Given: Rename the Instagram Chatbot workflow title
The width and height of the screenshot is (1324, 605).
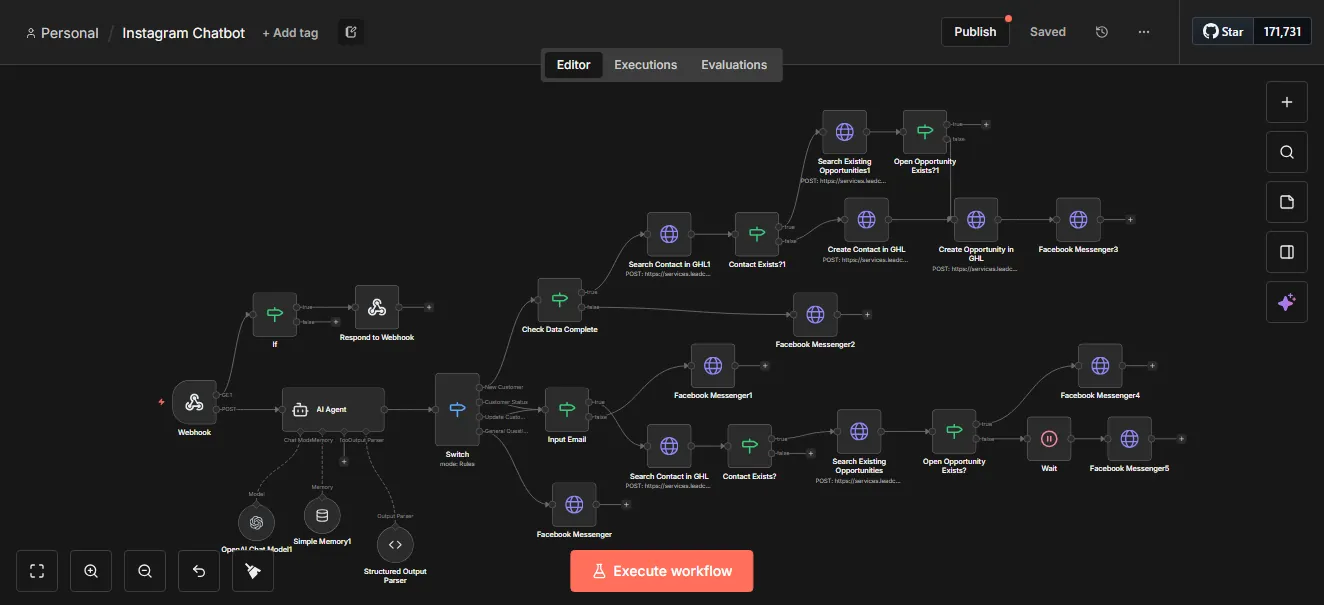Looking at the screenshot, I should pos(184,33).
